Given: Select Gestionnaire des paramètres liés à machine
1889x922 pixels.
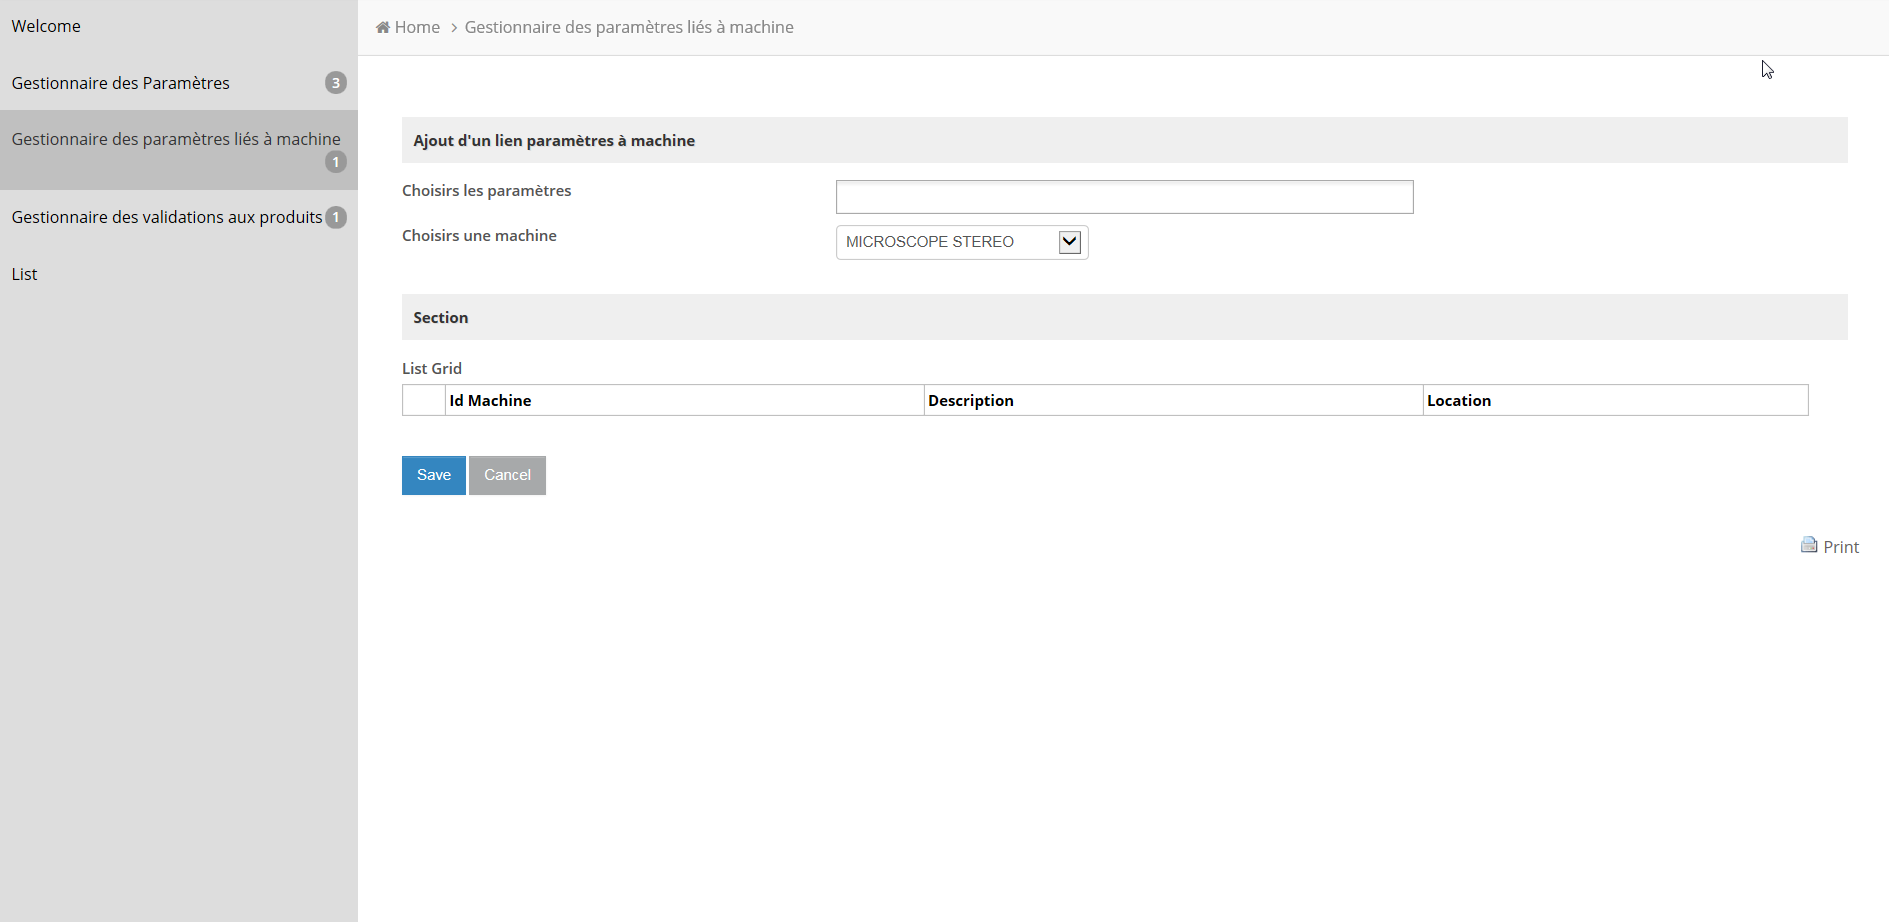Looking at the screenshot, I should (x=179, y=150).
